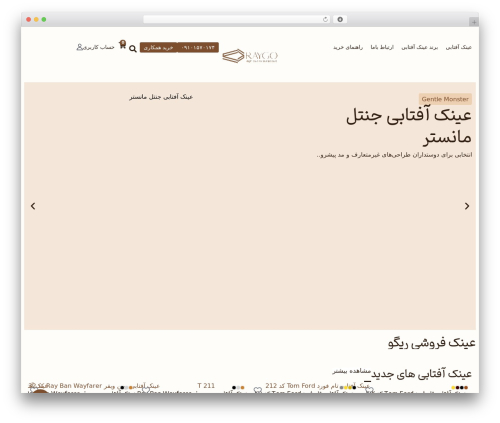This screenshot has height=423, width=500.
Task: Click the T 211 product title
Action: click(206, 386)
